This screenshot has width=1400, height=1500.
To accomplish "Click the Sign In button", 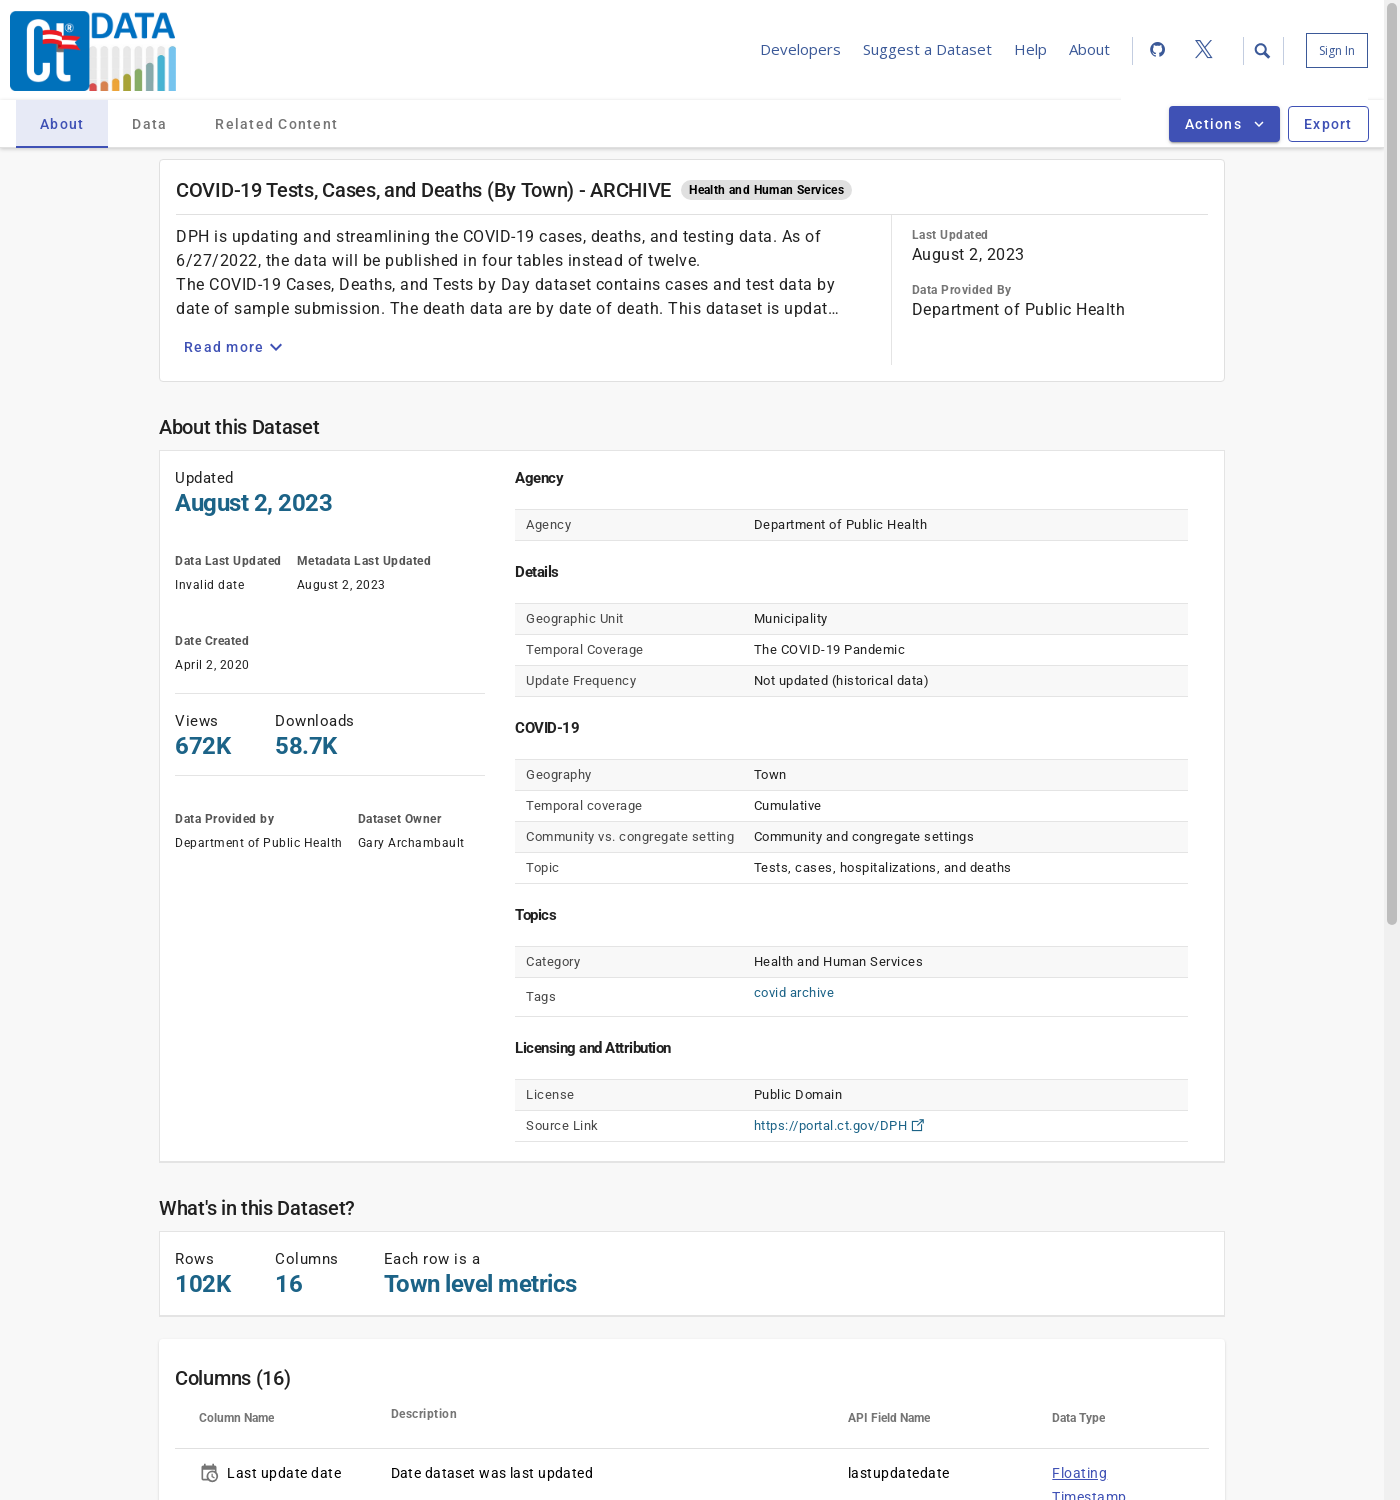I will coord(1336,51).
